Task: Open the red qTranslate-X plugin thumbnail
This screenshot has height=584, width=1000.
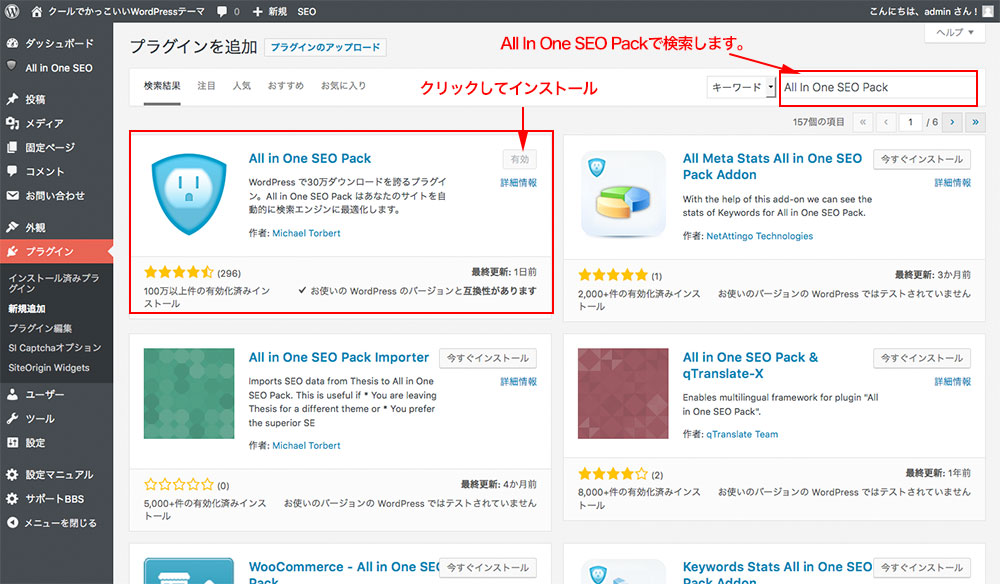Action: click(623, 393)
